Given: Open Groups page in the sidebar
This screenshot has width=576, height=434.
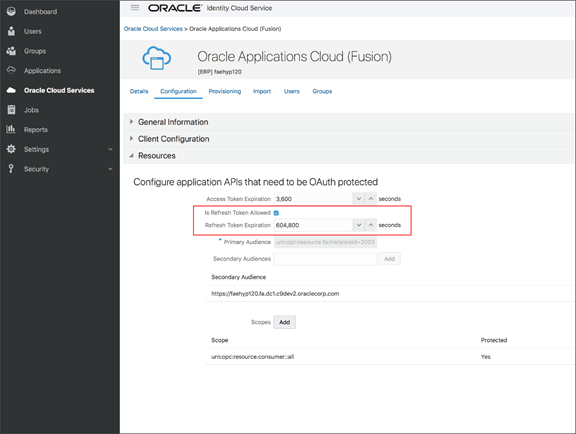Looking at the screenshot, I should (x=35, y=51).
